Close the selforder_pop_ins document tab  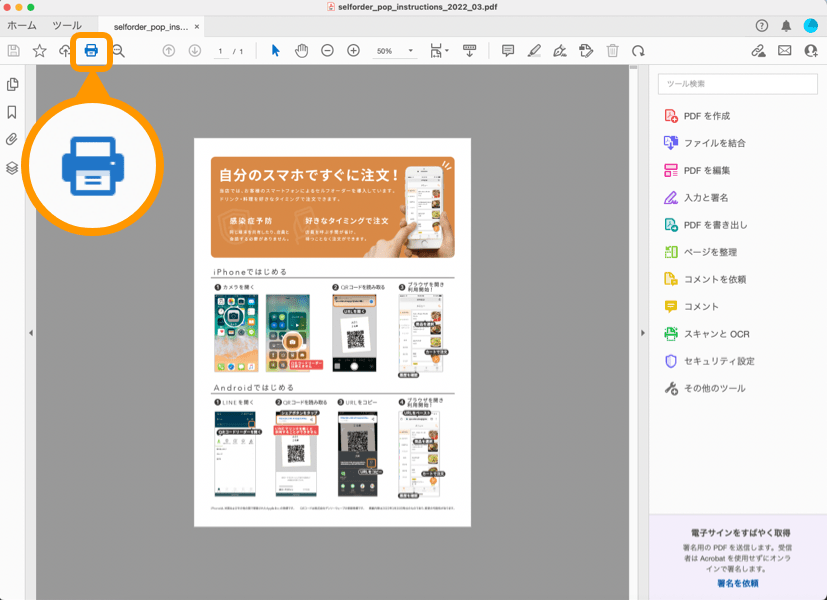point(197,26)
